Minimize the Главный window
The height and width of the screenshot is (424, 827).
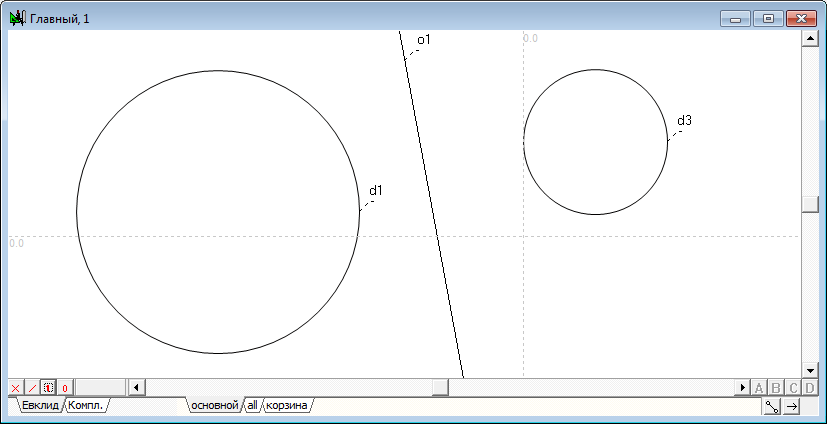point(735,19)
